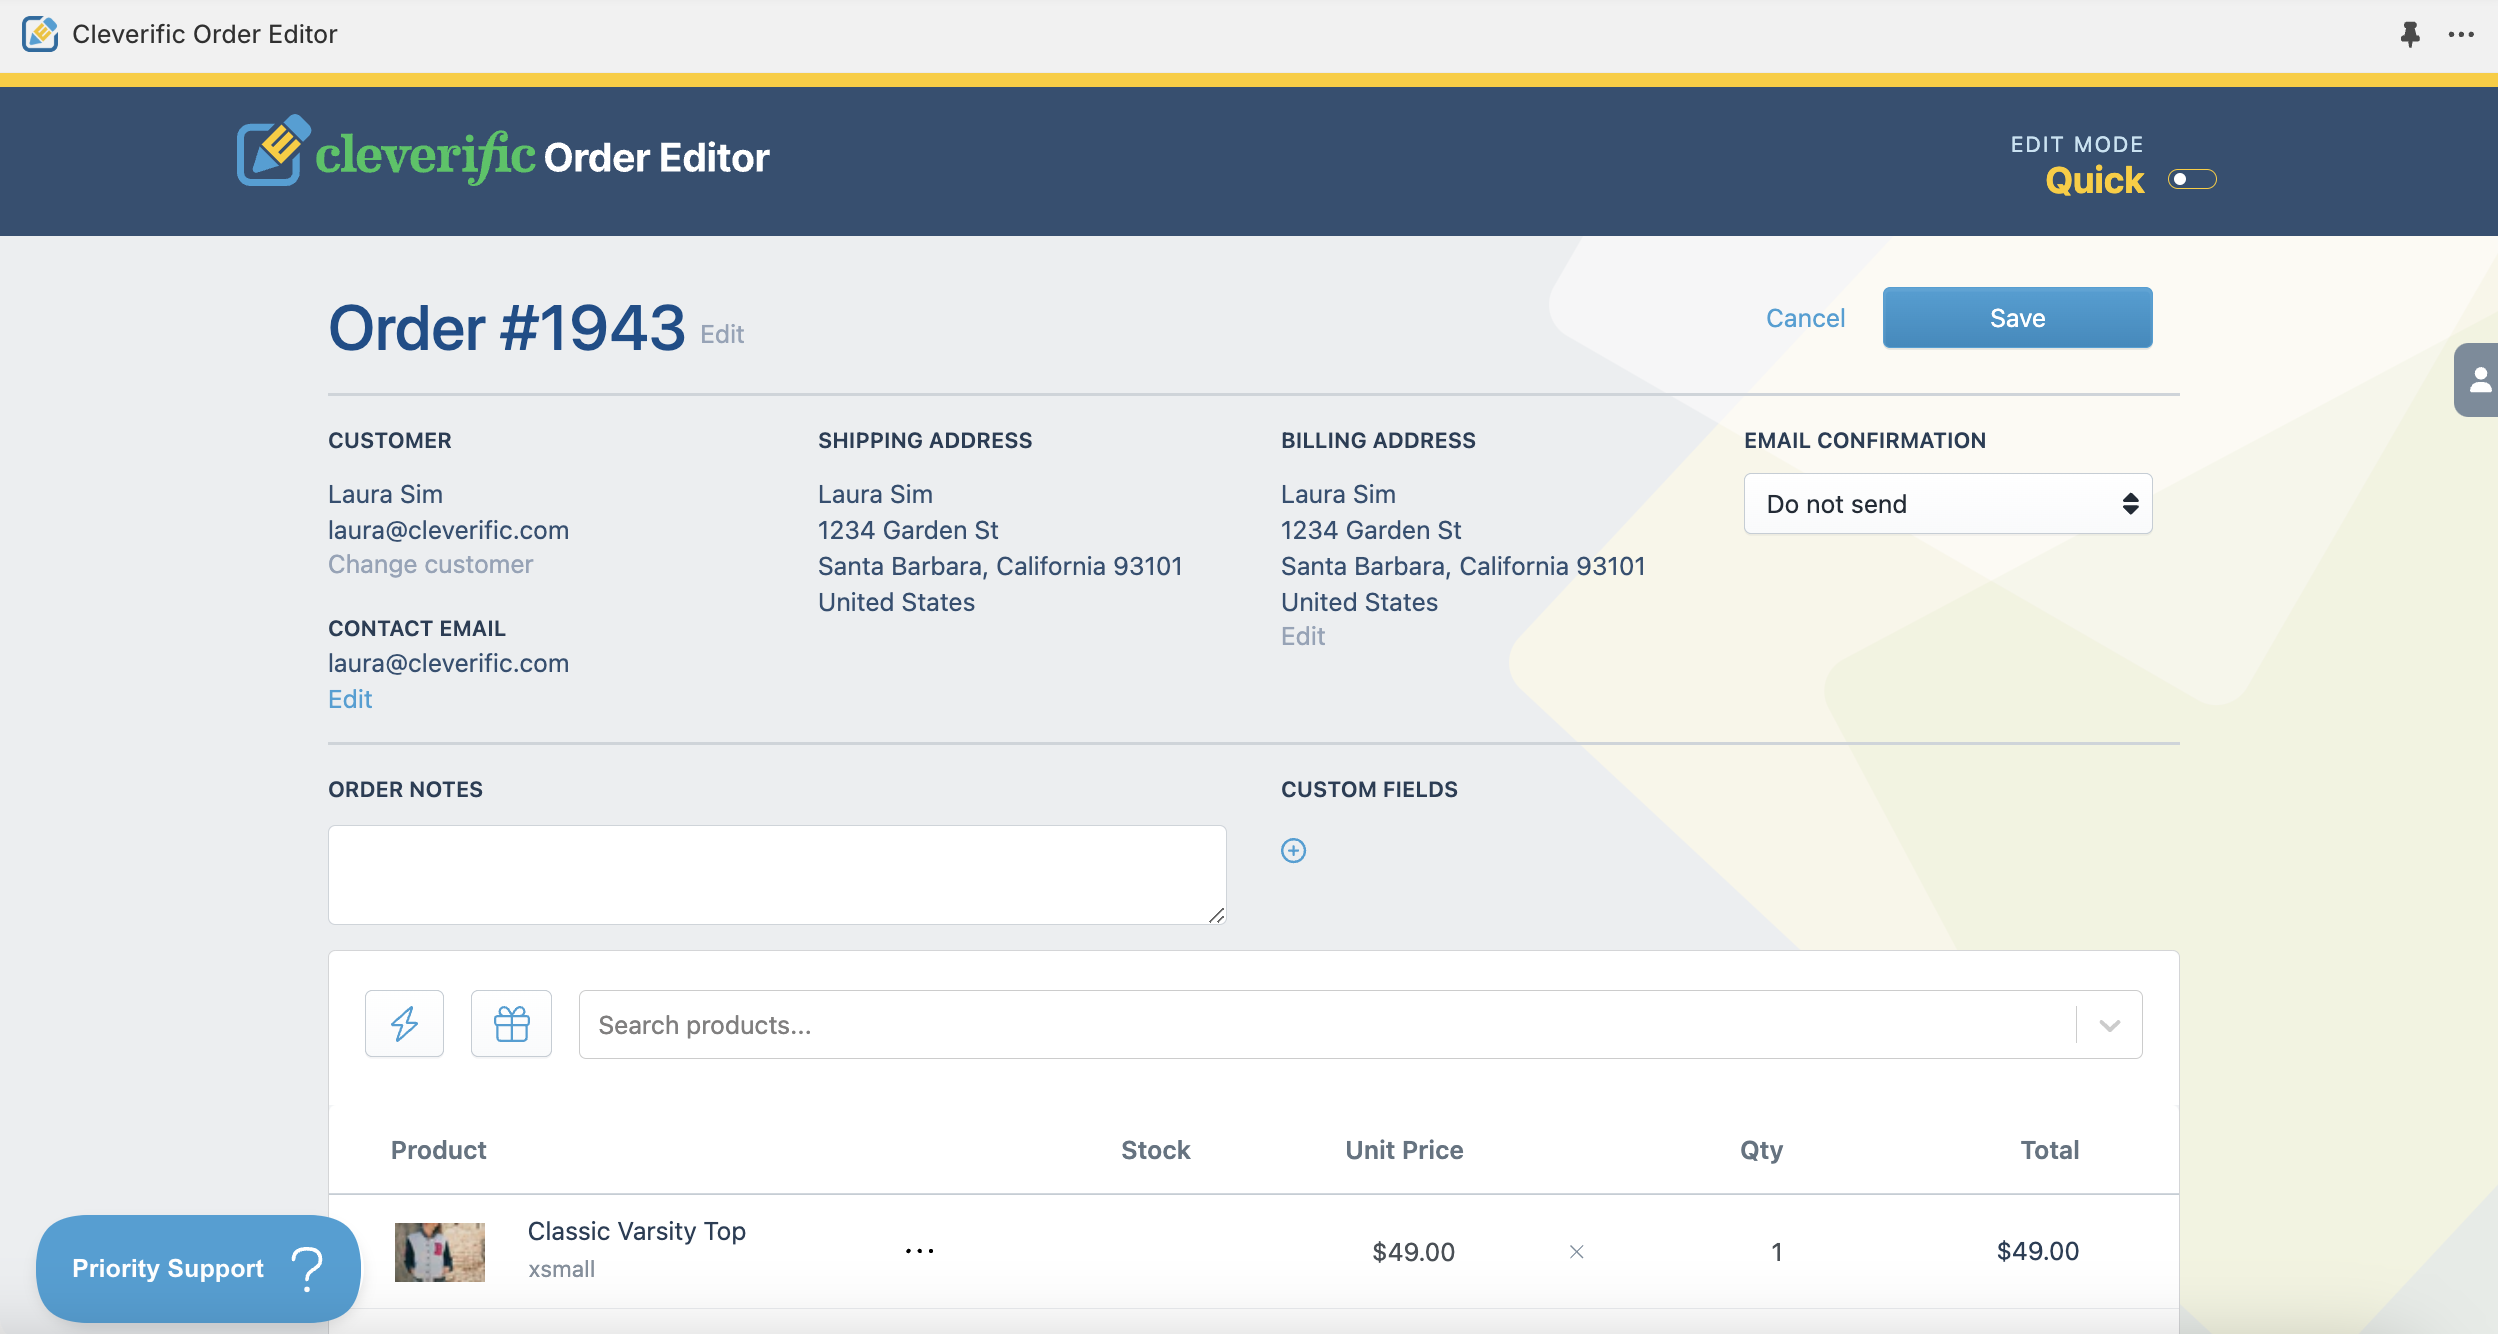This screenshot has height=1334, width=2498.
Task: Save the order
Action: point(2017,318)
